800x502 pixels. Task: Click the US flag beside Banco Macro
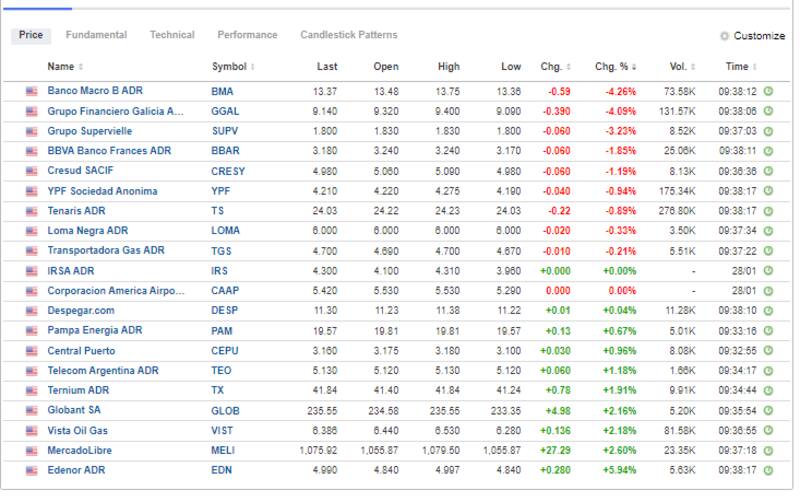[32, 91]
